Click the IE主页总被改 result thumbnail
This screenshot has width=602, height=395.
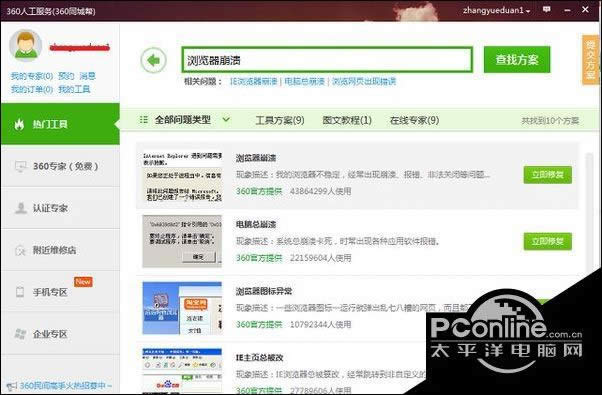tap(182, 371)
